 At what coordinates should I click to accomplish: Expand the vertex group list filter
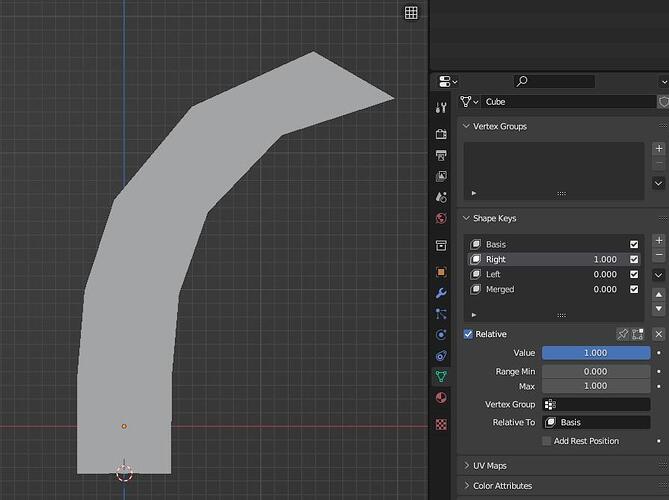point(474,193)
